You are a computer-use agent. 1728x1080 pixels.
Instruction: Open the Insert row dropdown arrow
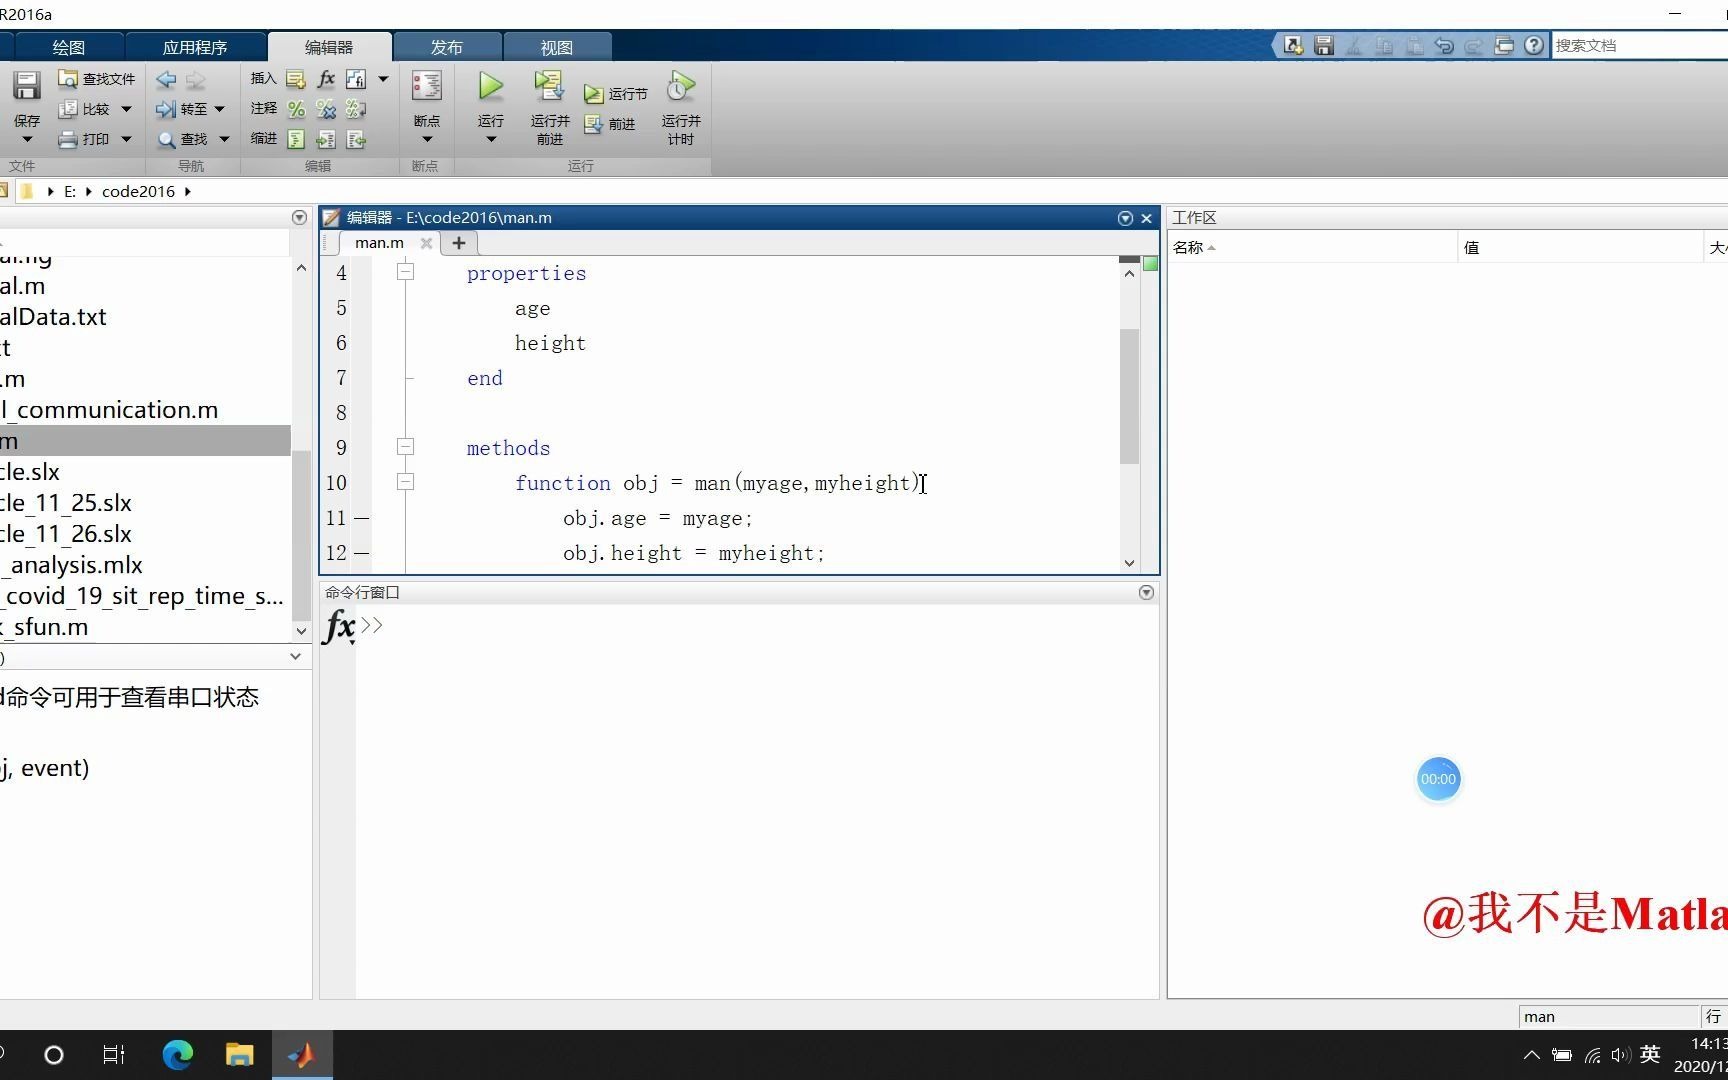pyautogui.click(x=383, y=79)
